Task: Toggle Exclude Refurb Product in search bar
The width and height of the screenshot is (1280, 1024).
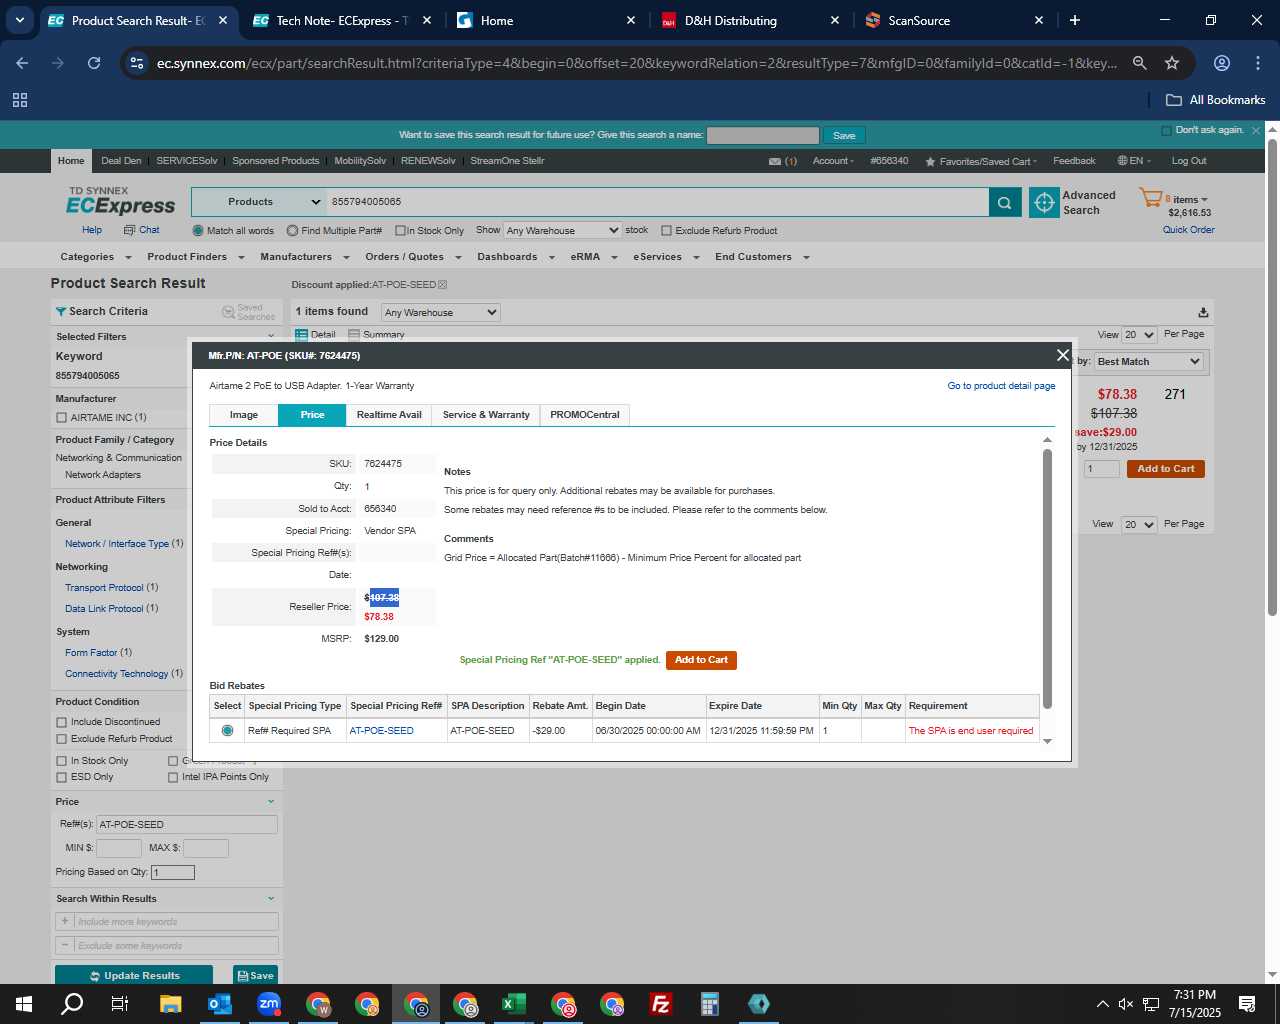Action: point(666,231)
